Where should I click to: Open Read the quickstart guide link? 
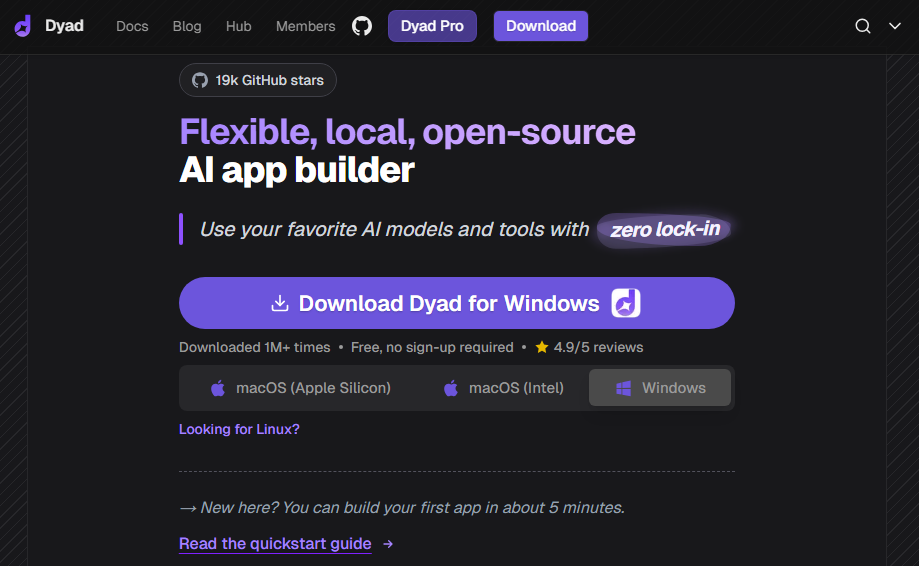[x=275, y=544]
